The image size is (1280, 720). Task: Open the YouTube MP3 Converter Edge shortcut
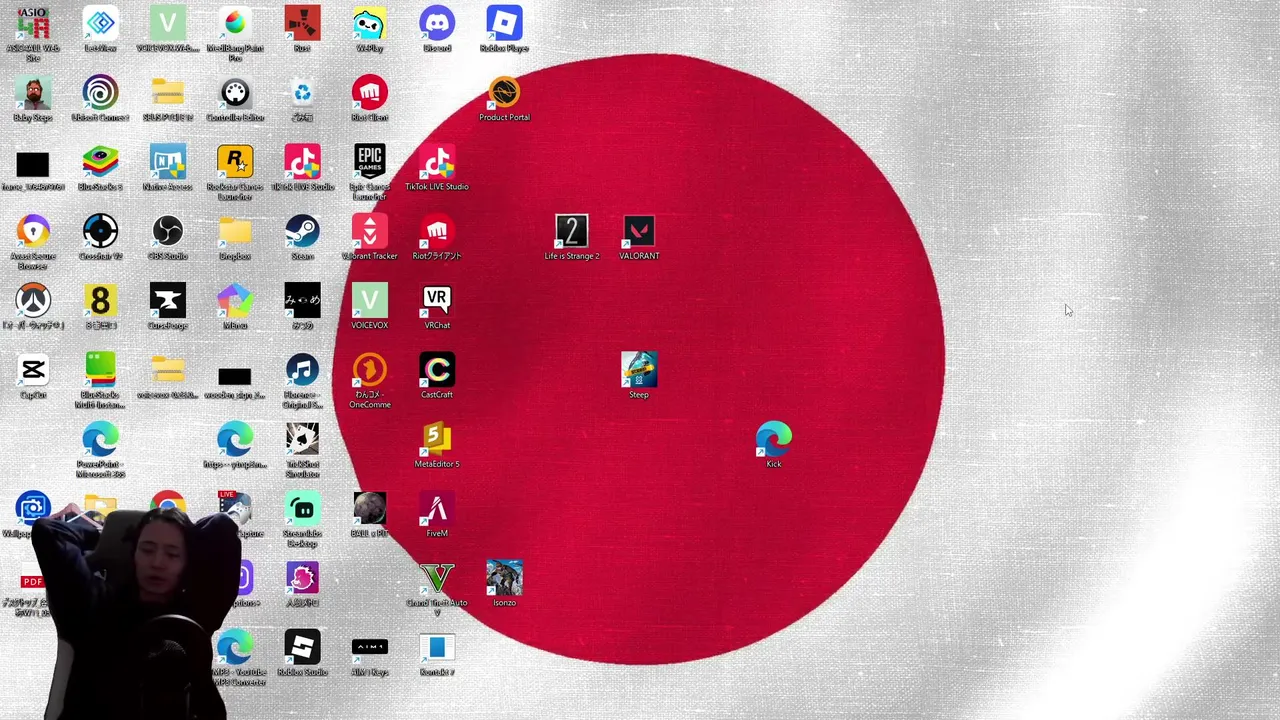[x=235, y=648]
